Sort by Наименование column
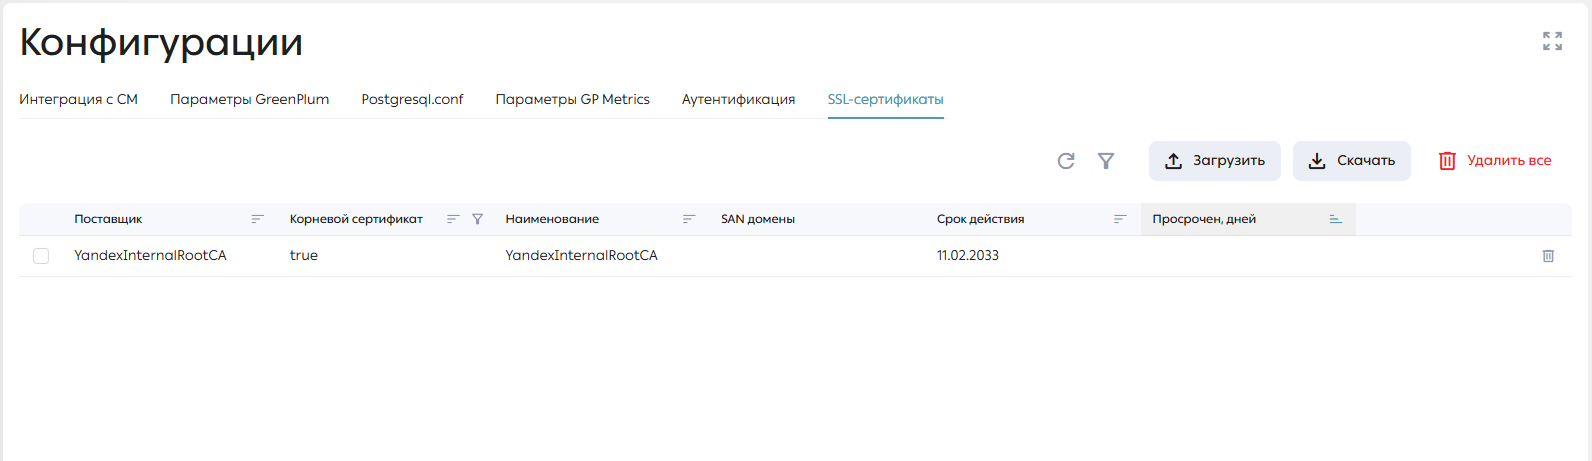Screen dimensions: 1592x461 coord(689,219)
